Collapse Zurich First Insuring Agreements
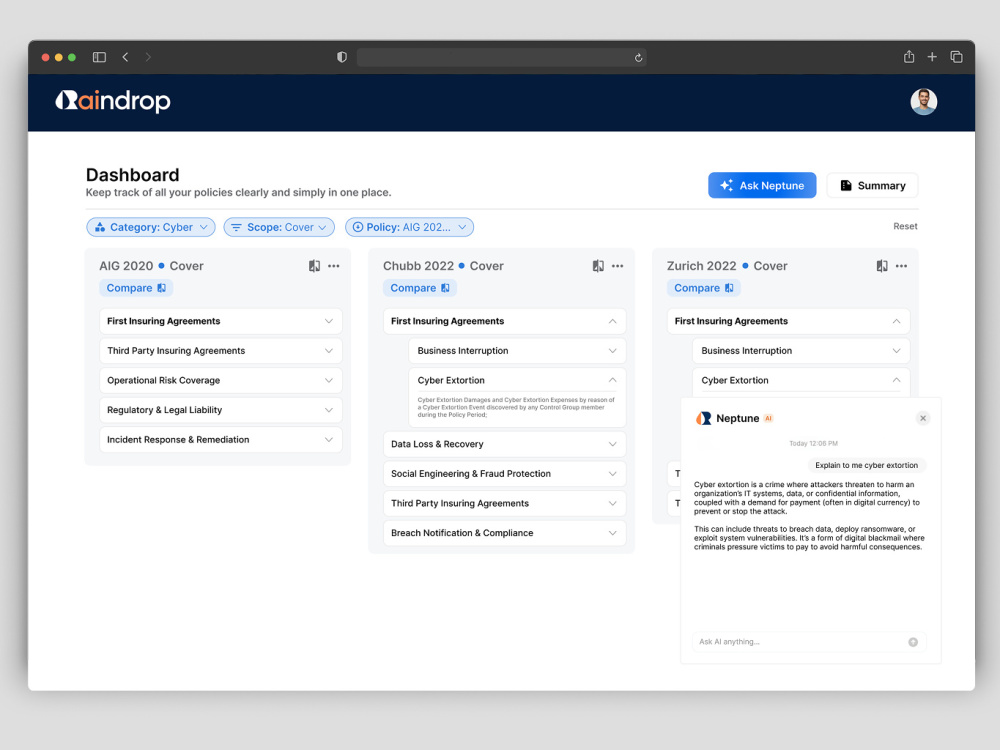The width and height of the screenshot is (1000, 750). pos(788,321)
